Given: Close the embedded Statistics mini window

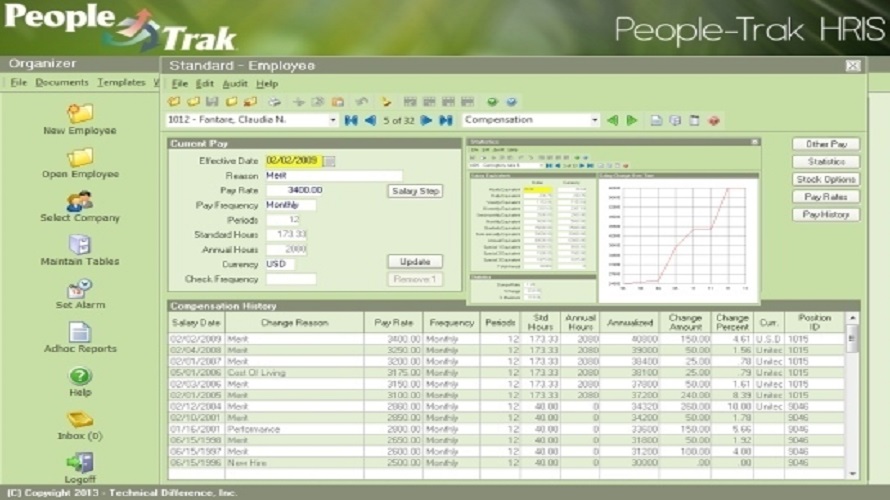Looking at the screenshot, I should [x=755, y=142].
